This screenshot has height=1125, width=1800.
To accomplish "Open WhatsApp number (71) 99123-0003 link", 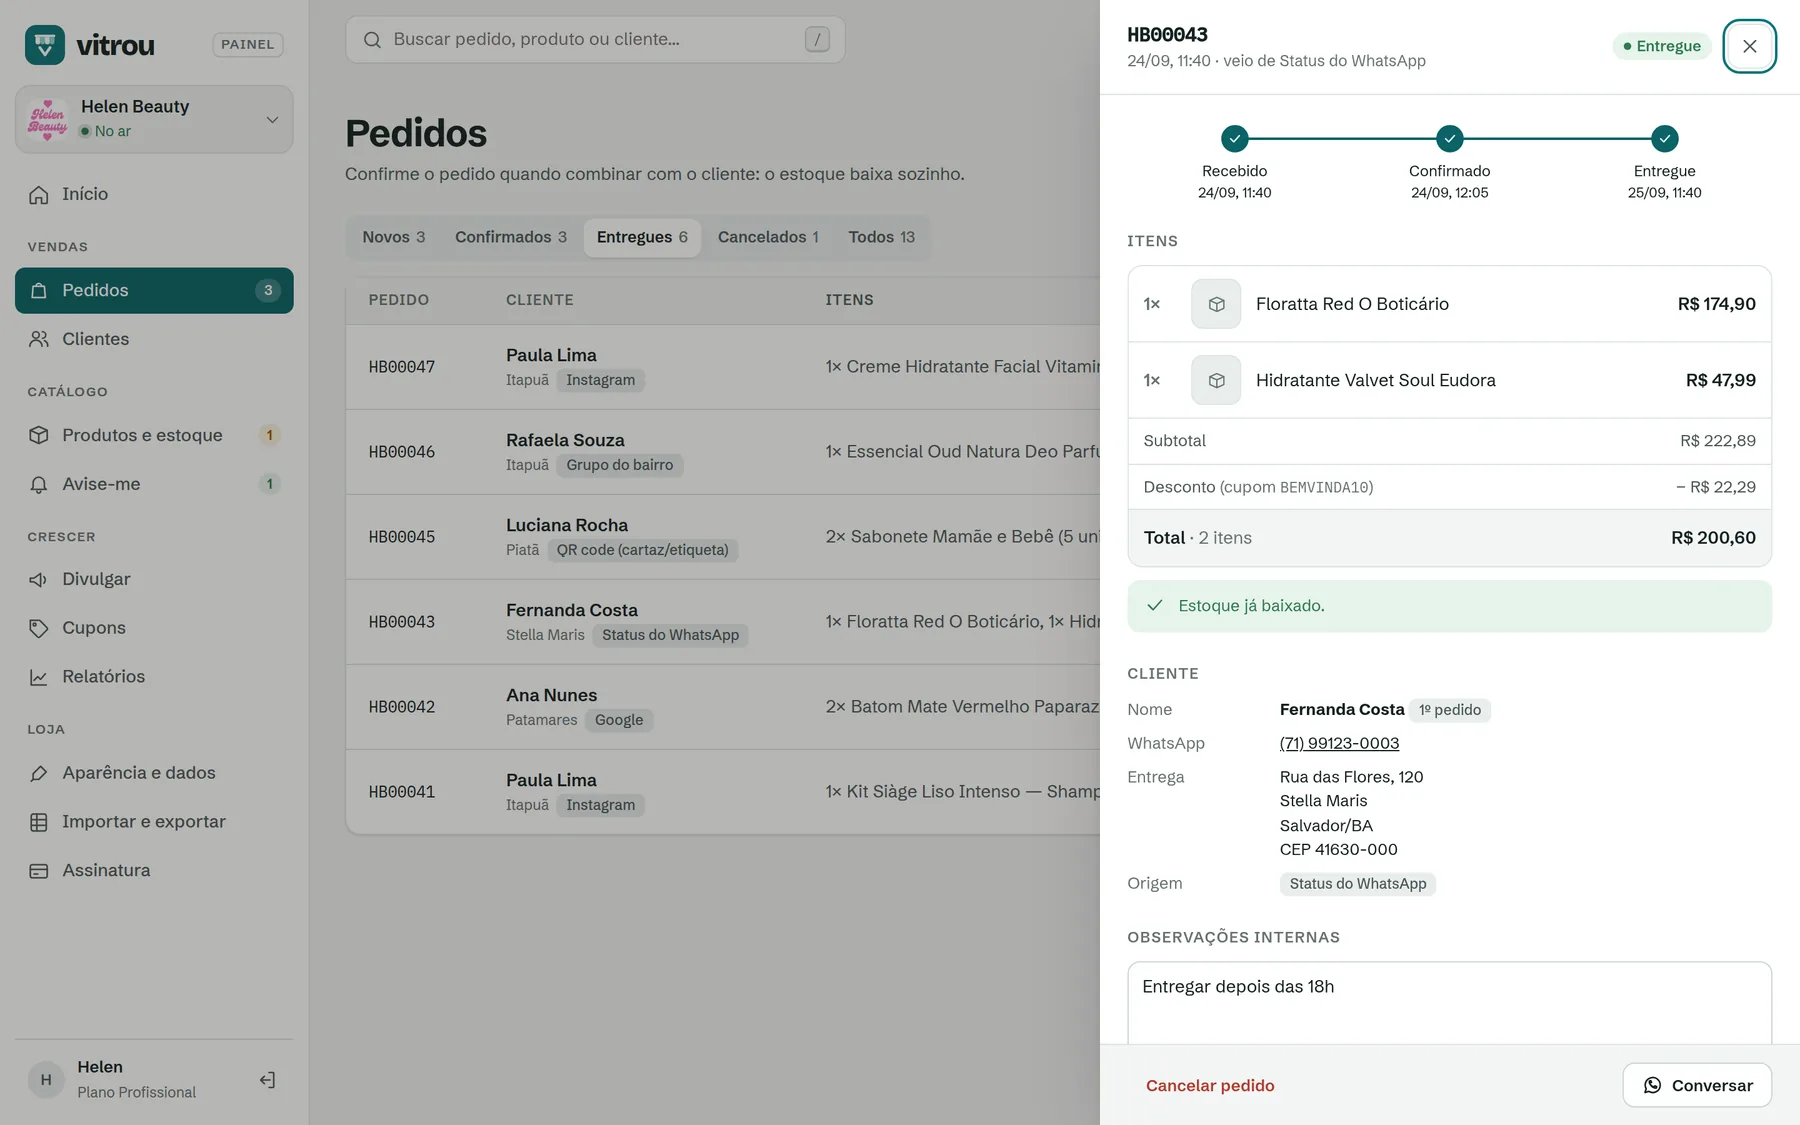I will click(1339, 743).
